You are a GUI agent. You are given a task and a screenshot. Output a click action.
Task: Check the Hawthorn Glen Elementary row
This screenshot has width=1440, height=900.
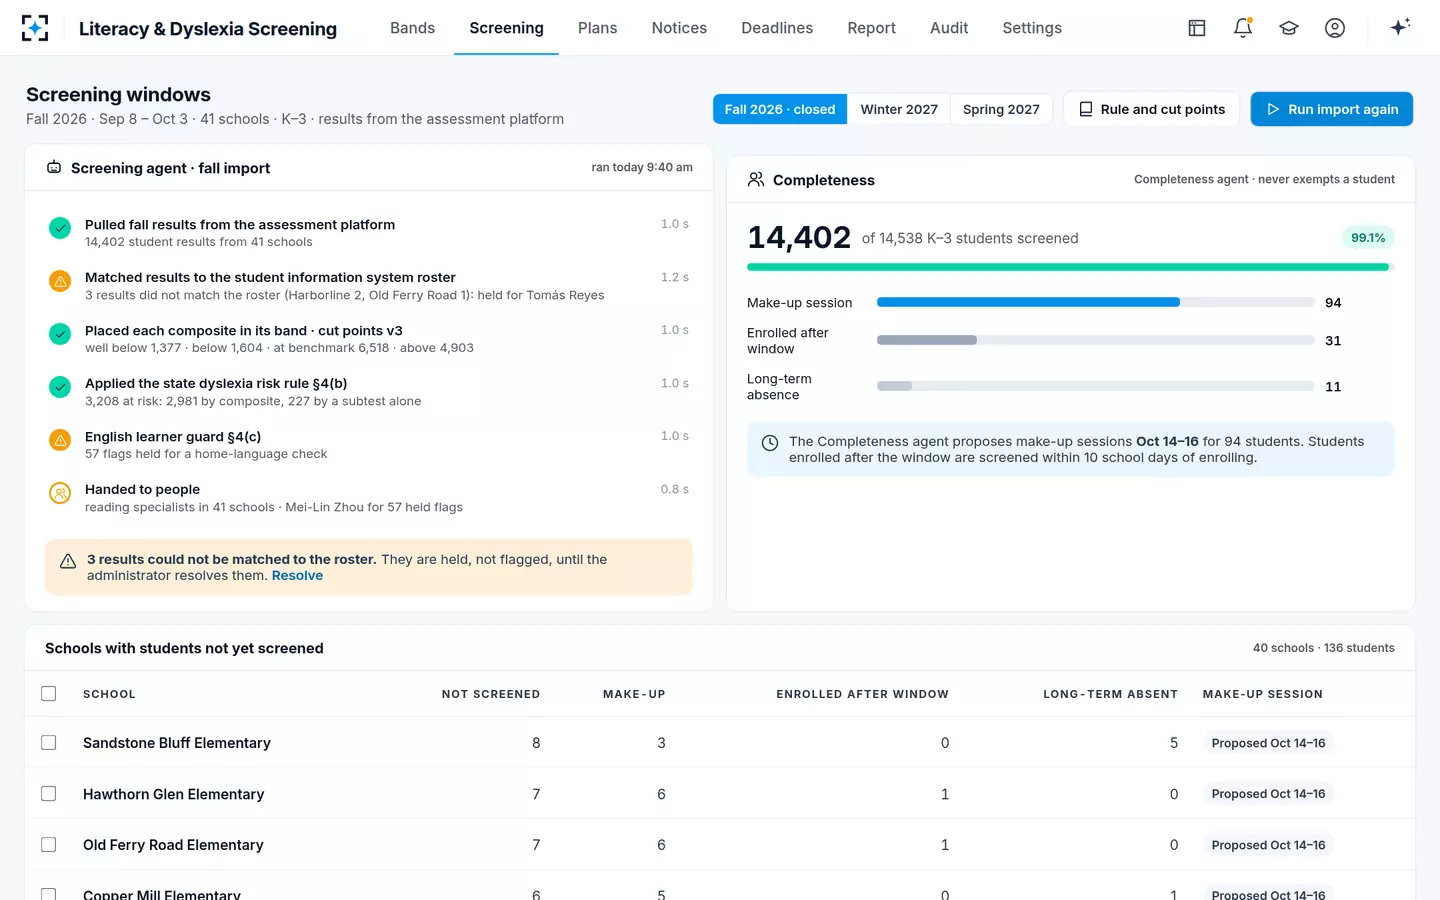[48, 793]
